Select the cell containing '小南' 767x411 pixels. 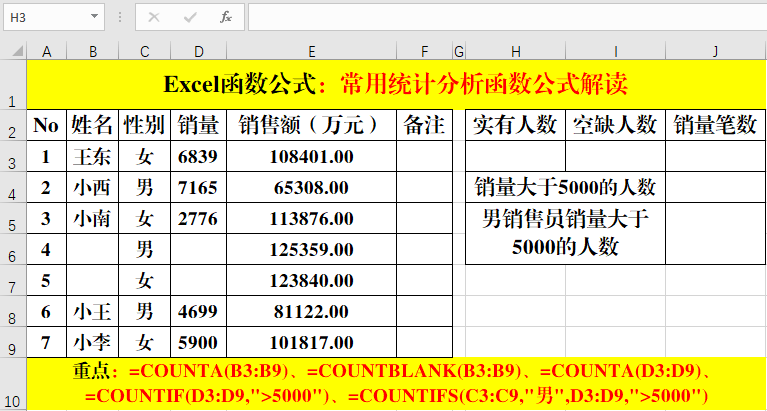[92, 218]
